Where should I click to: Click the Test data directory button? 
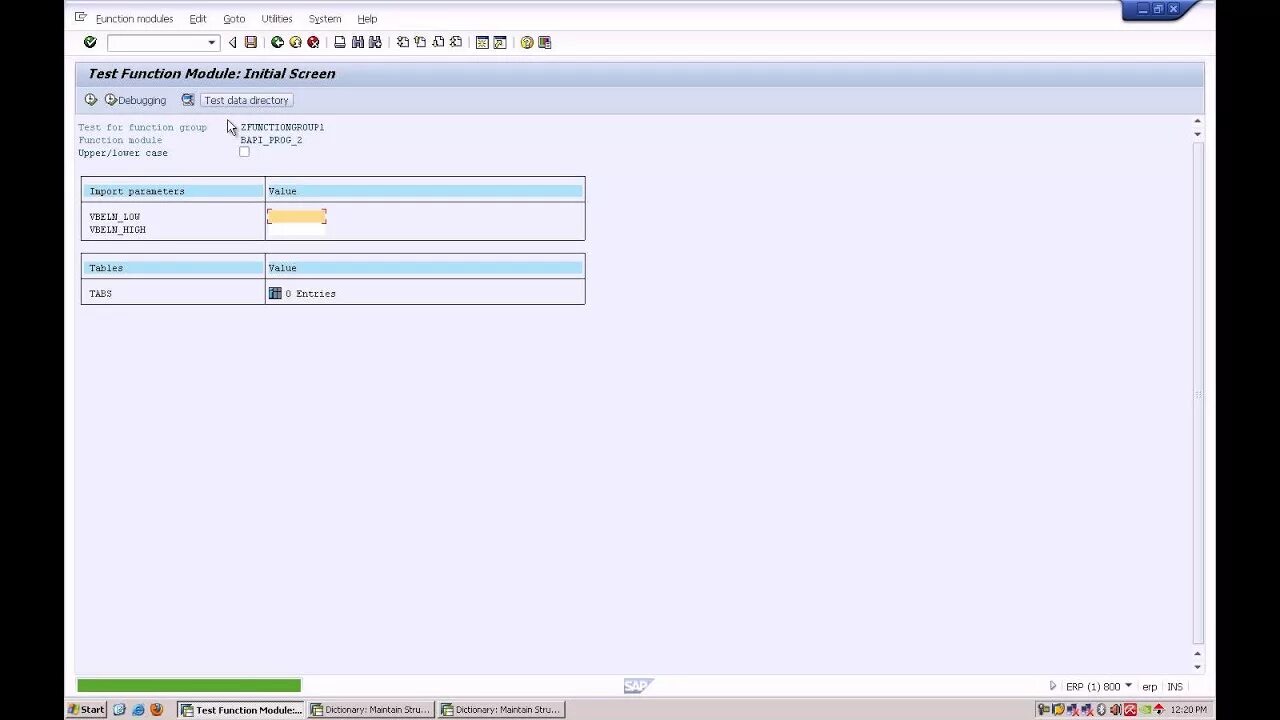coord(246,100)
